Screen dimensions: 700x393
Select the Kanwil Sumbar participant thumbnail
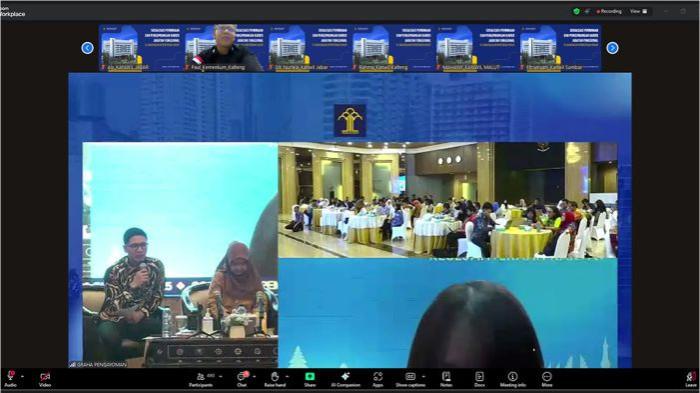[559, 48]
